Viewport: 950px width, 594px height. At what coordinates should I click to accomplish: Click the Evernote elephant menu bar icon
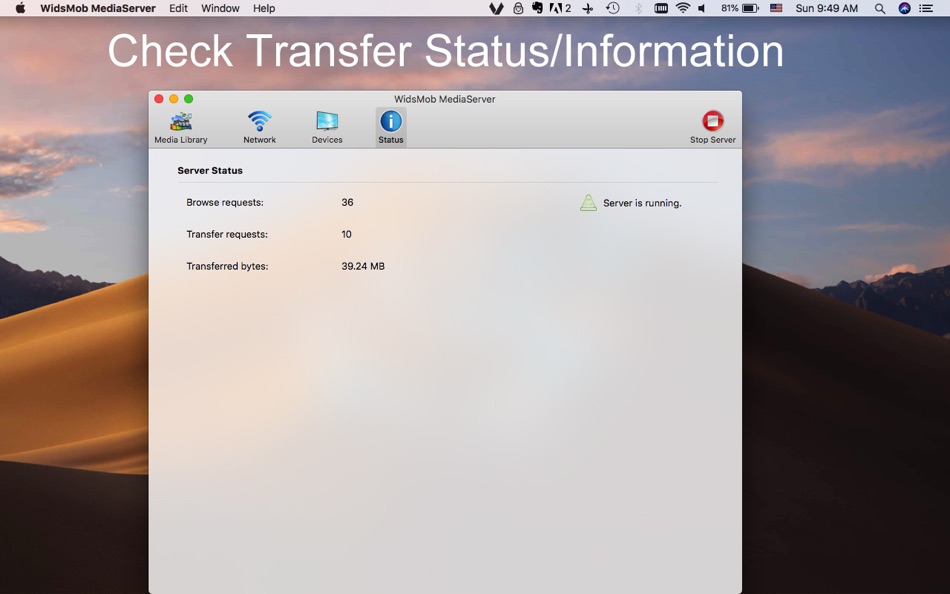click(537, 8)
